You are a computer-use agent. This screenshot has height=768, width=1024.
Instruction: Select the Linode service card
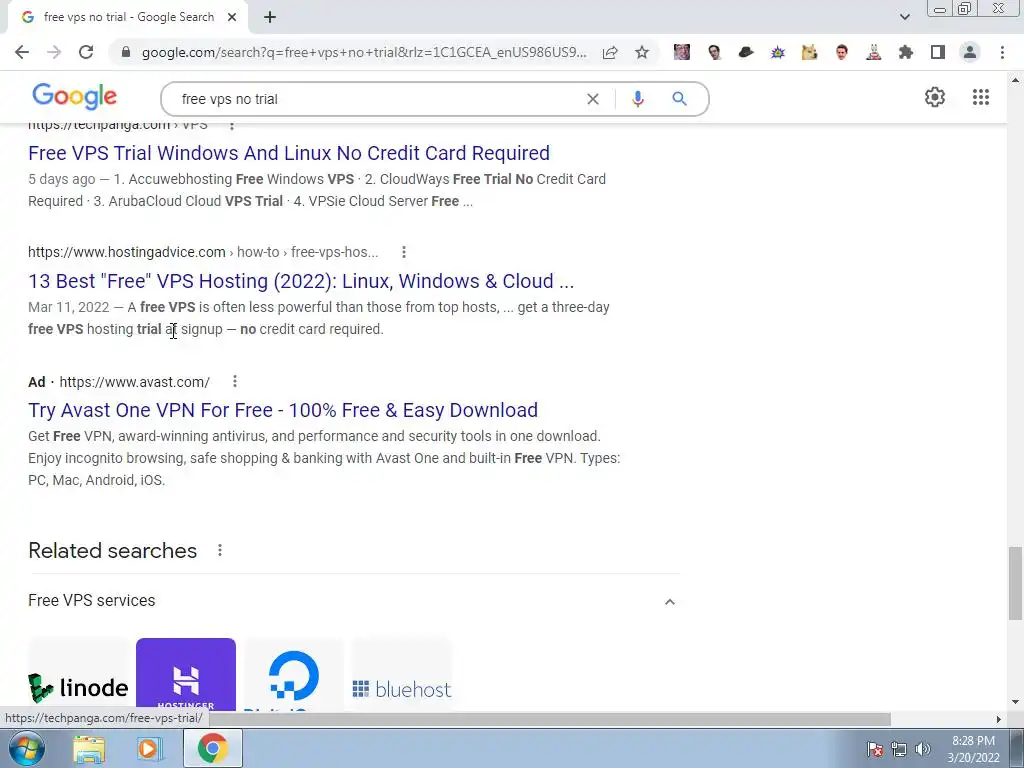coord(78,674)
